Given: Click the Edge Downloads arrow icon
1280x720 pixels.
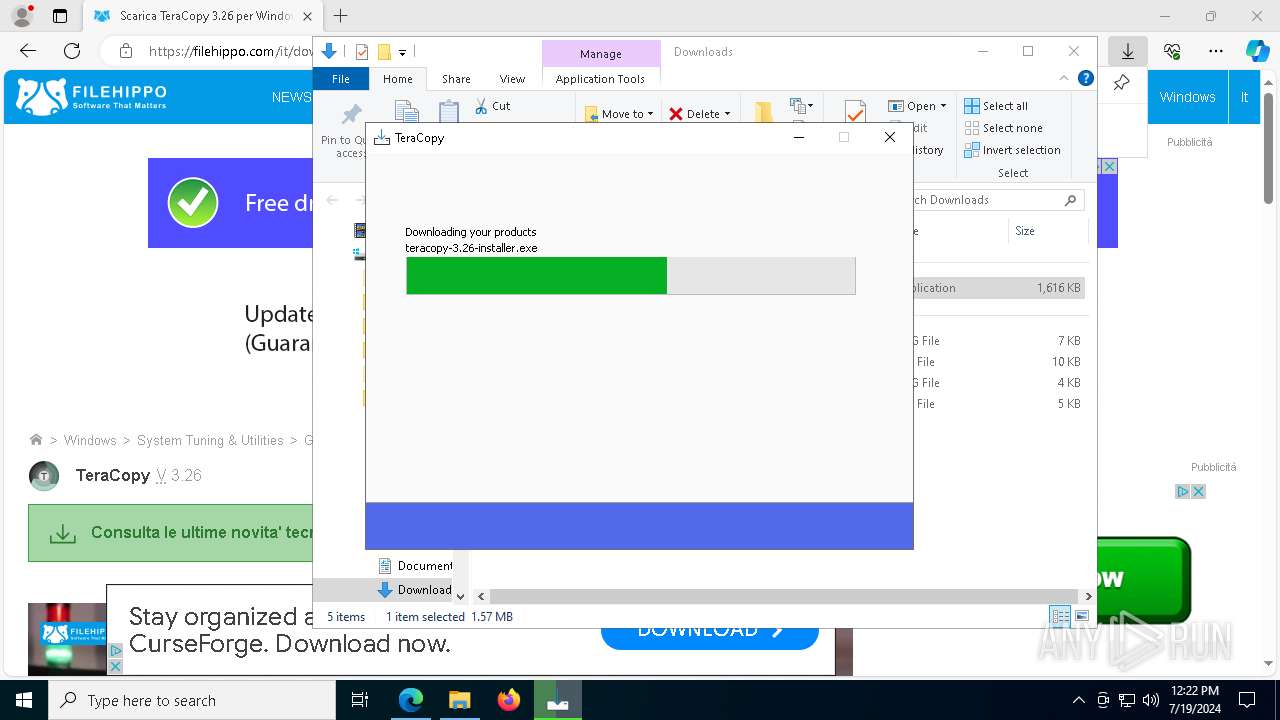Looking at the screenshot, I should (x=1128, y=51).
